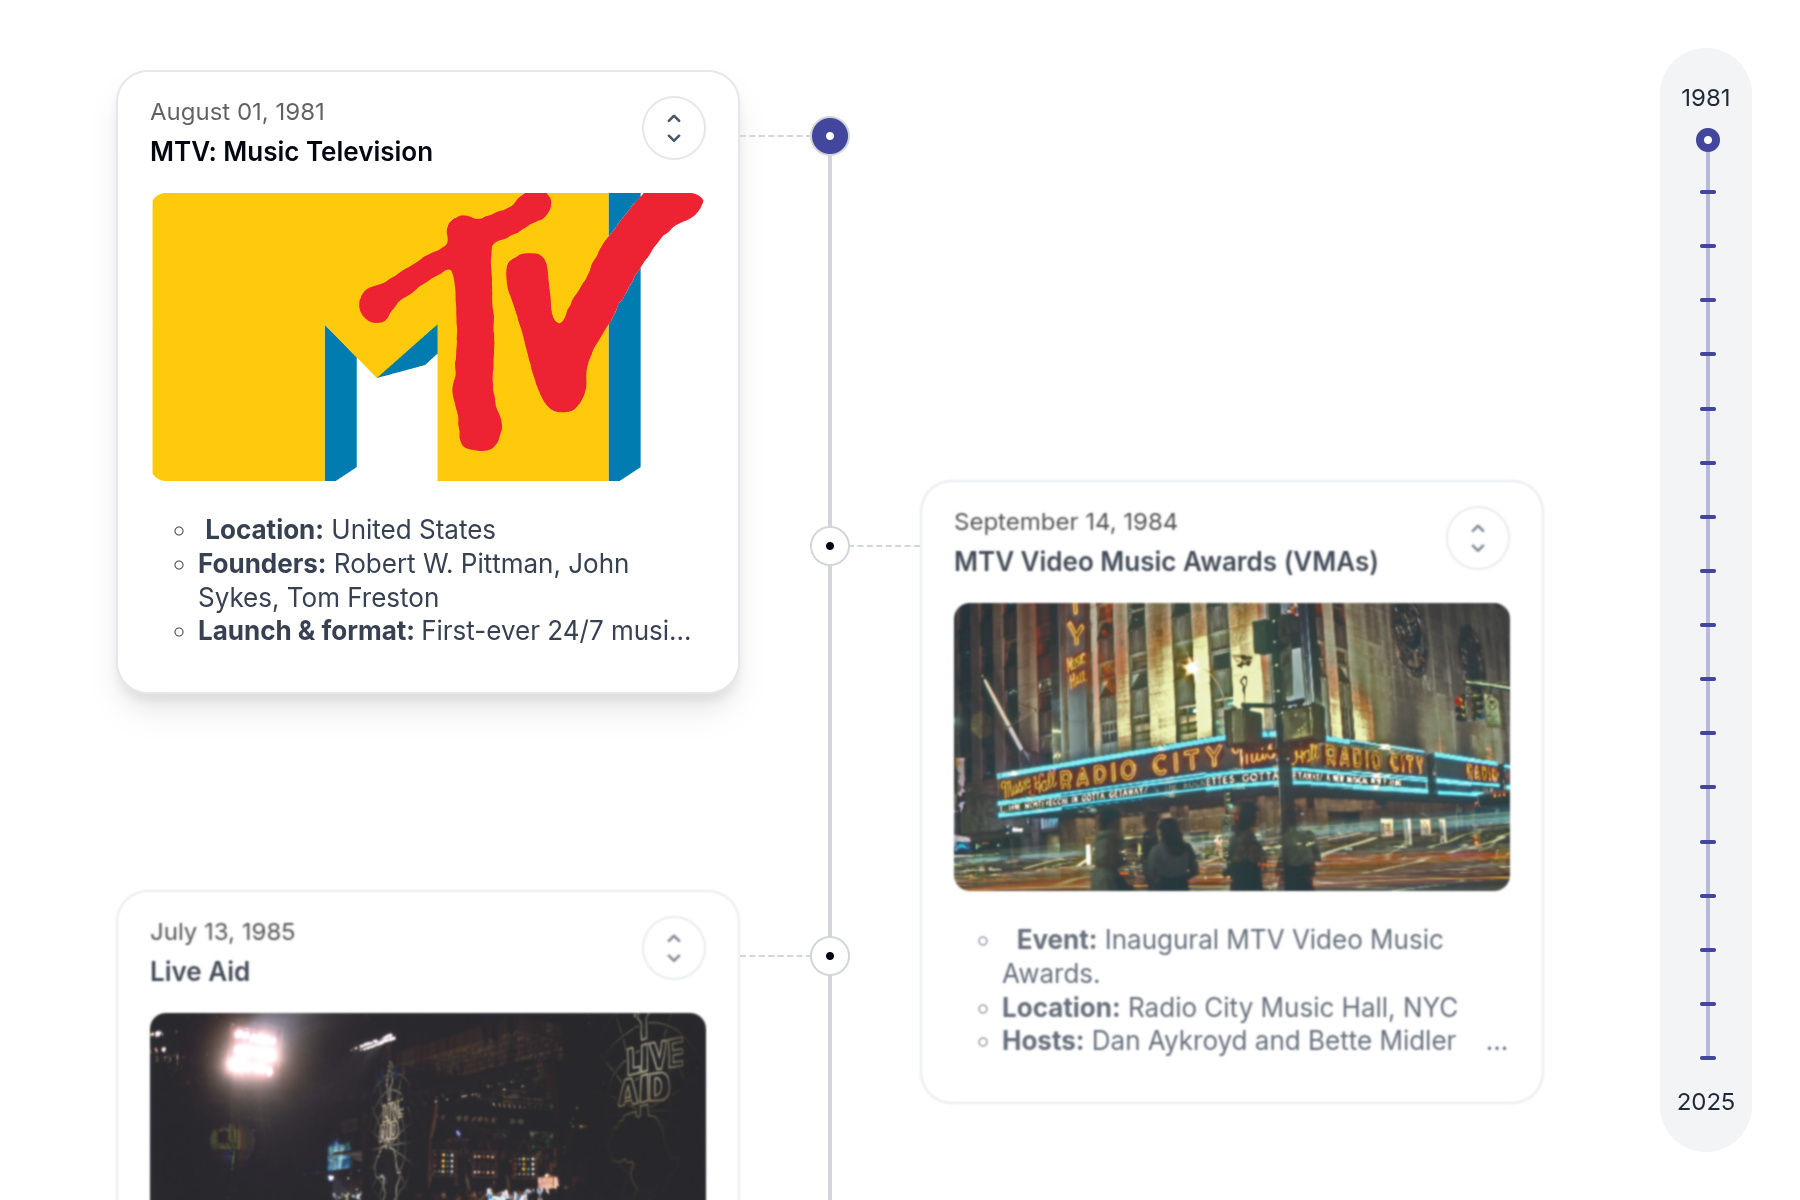Click the September 14, 1984 date
1800x1200 pixels.
point(1065,522)
